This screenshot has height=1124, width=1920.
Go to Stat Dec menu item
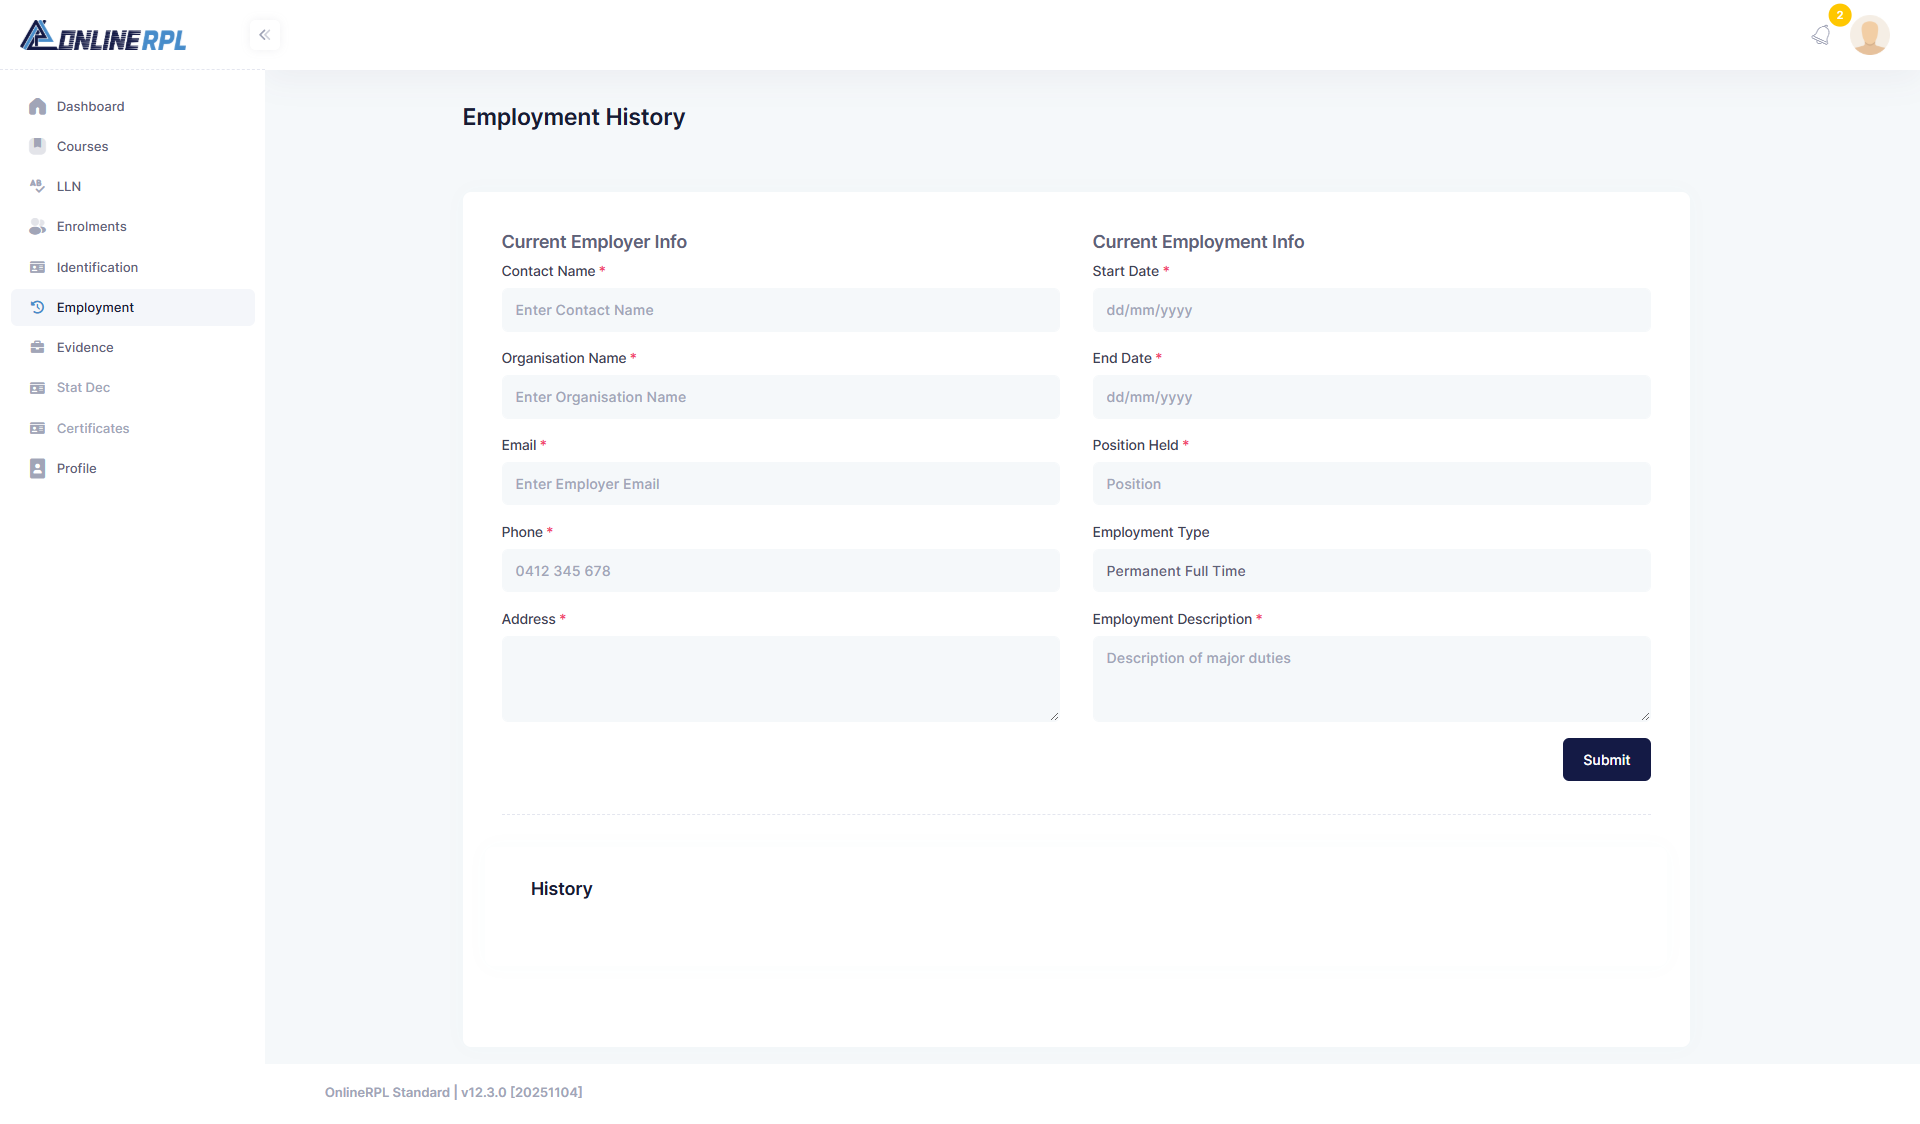(83, 388)
